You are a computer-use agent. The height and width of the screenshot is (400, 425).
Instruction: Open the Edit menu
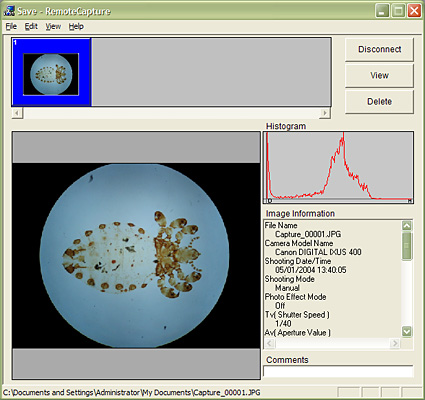pyautogui.click(x=31, y=26)
